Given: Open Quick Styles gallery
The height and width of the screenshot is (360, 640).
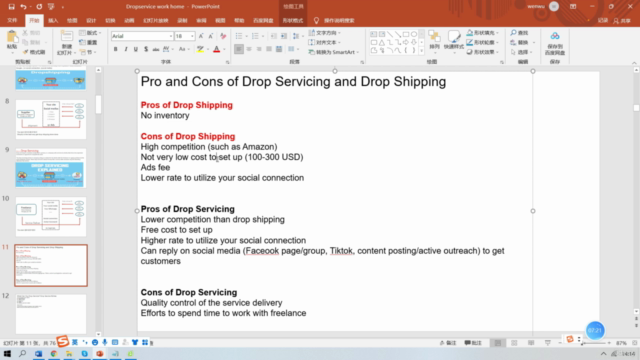Looking at the screenshot, I should pos(453,41).
